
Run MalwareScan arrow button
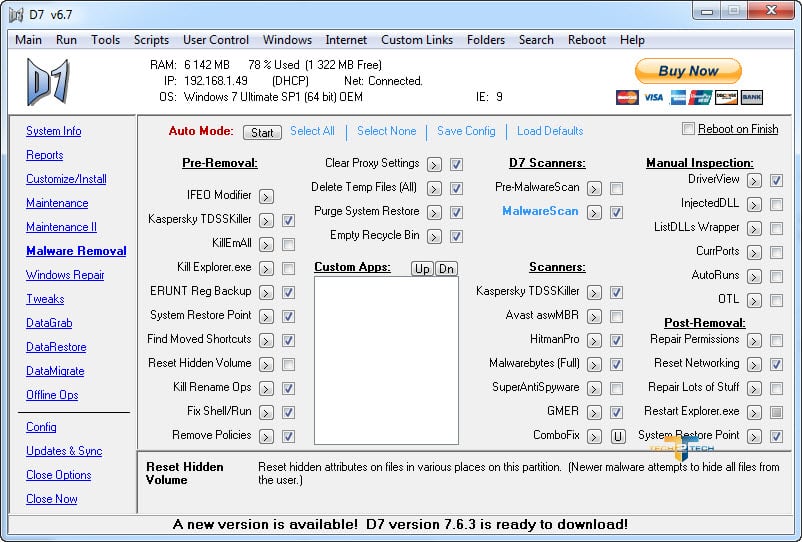594,213
